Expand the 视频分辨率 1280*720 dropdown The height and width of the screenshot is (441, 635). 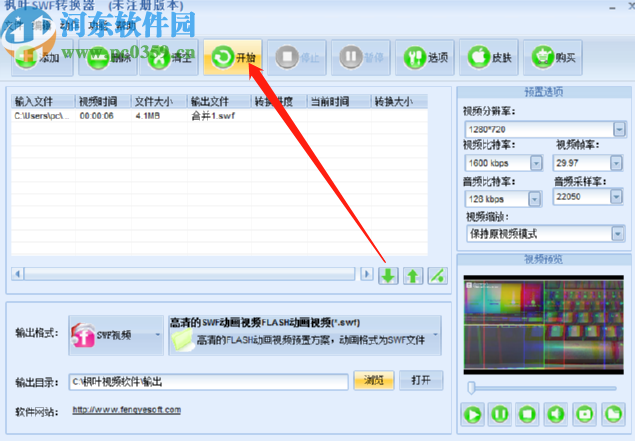click(x=619, y=130)
